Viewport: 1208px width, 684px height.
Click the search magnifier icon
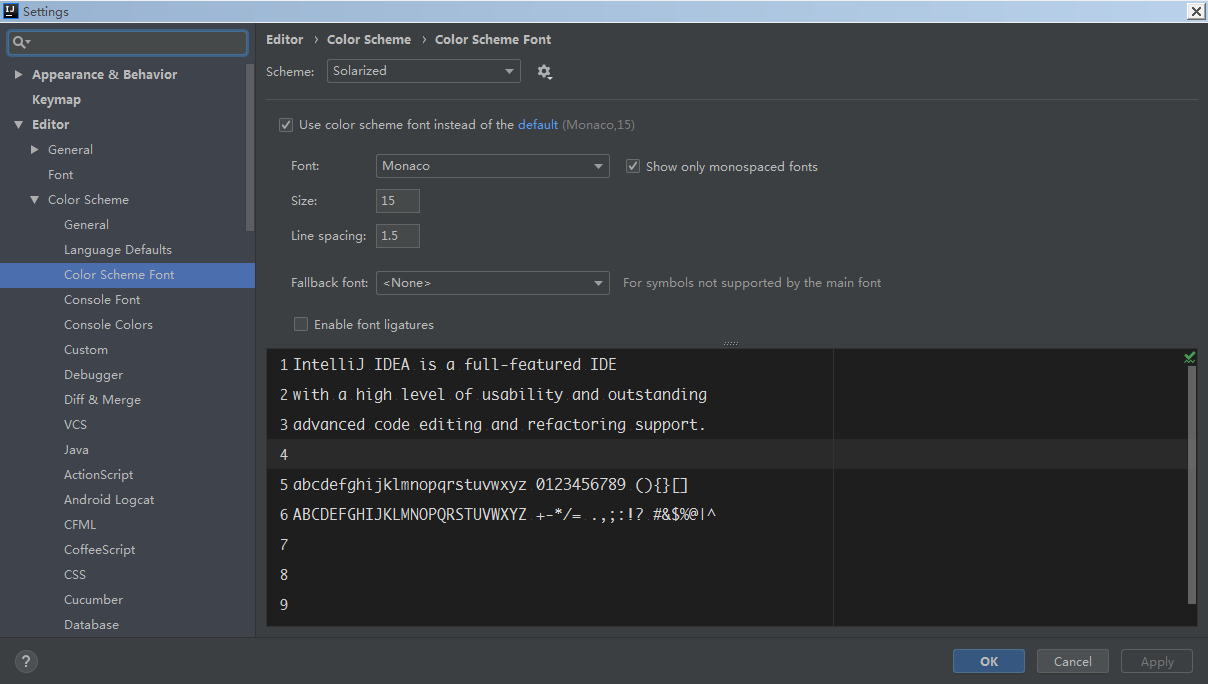(20, 42)
